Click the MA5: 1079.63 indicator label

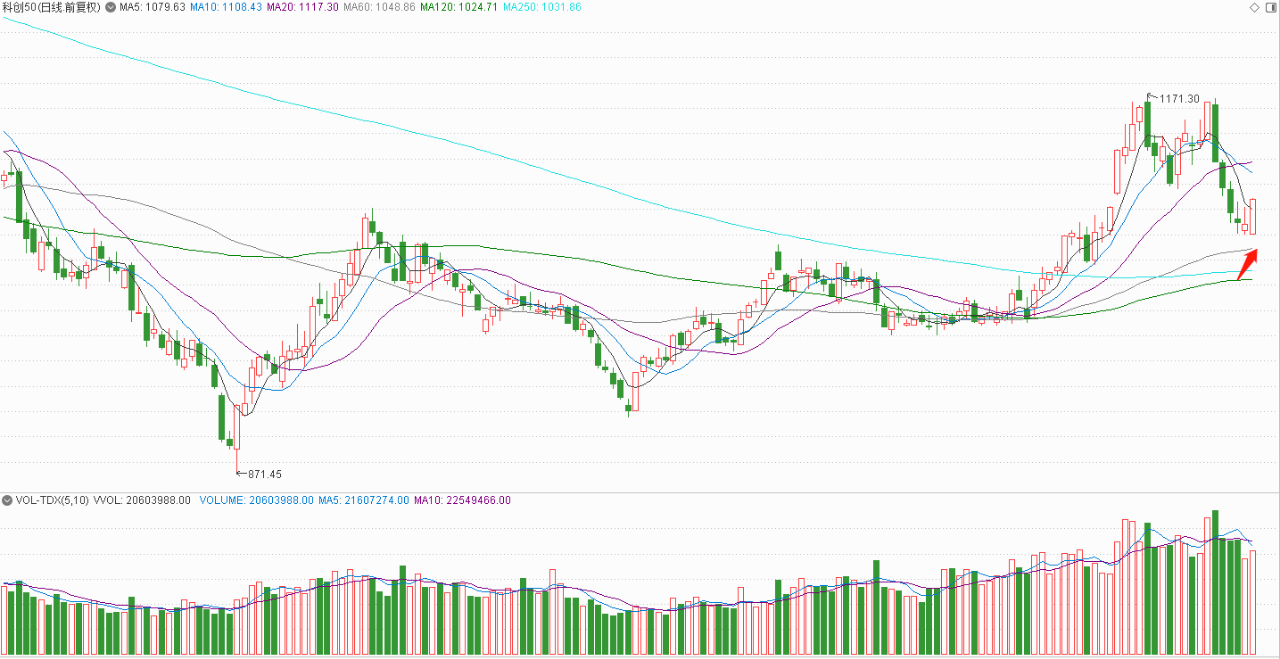click(152, 8)
